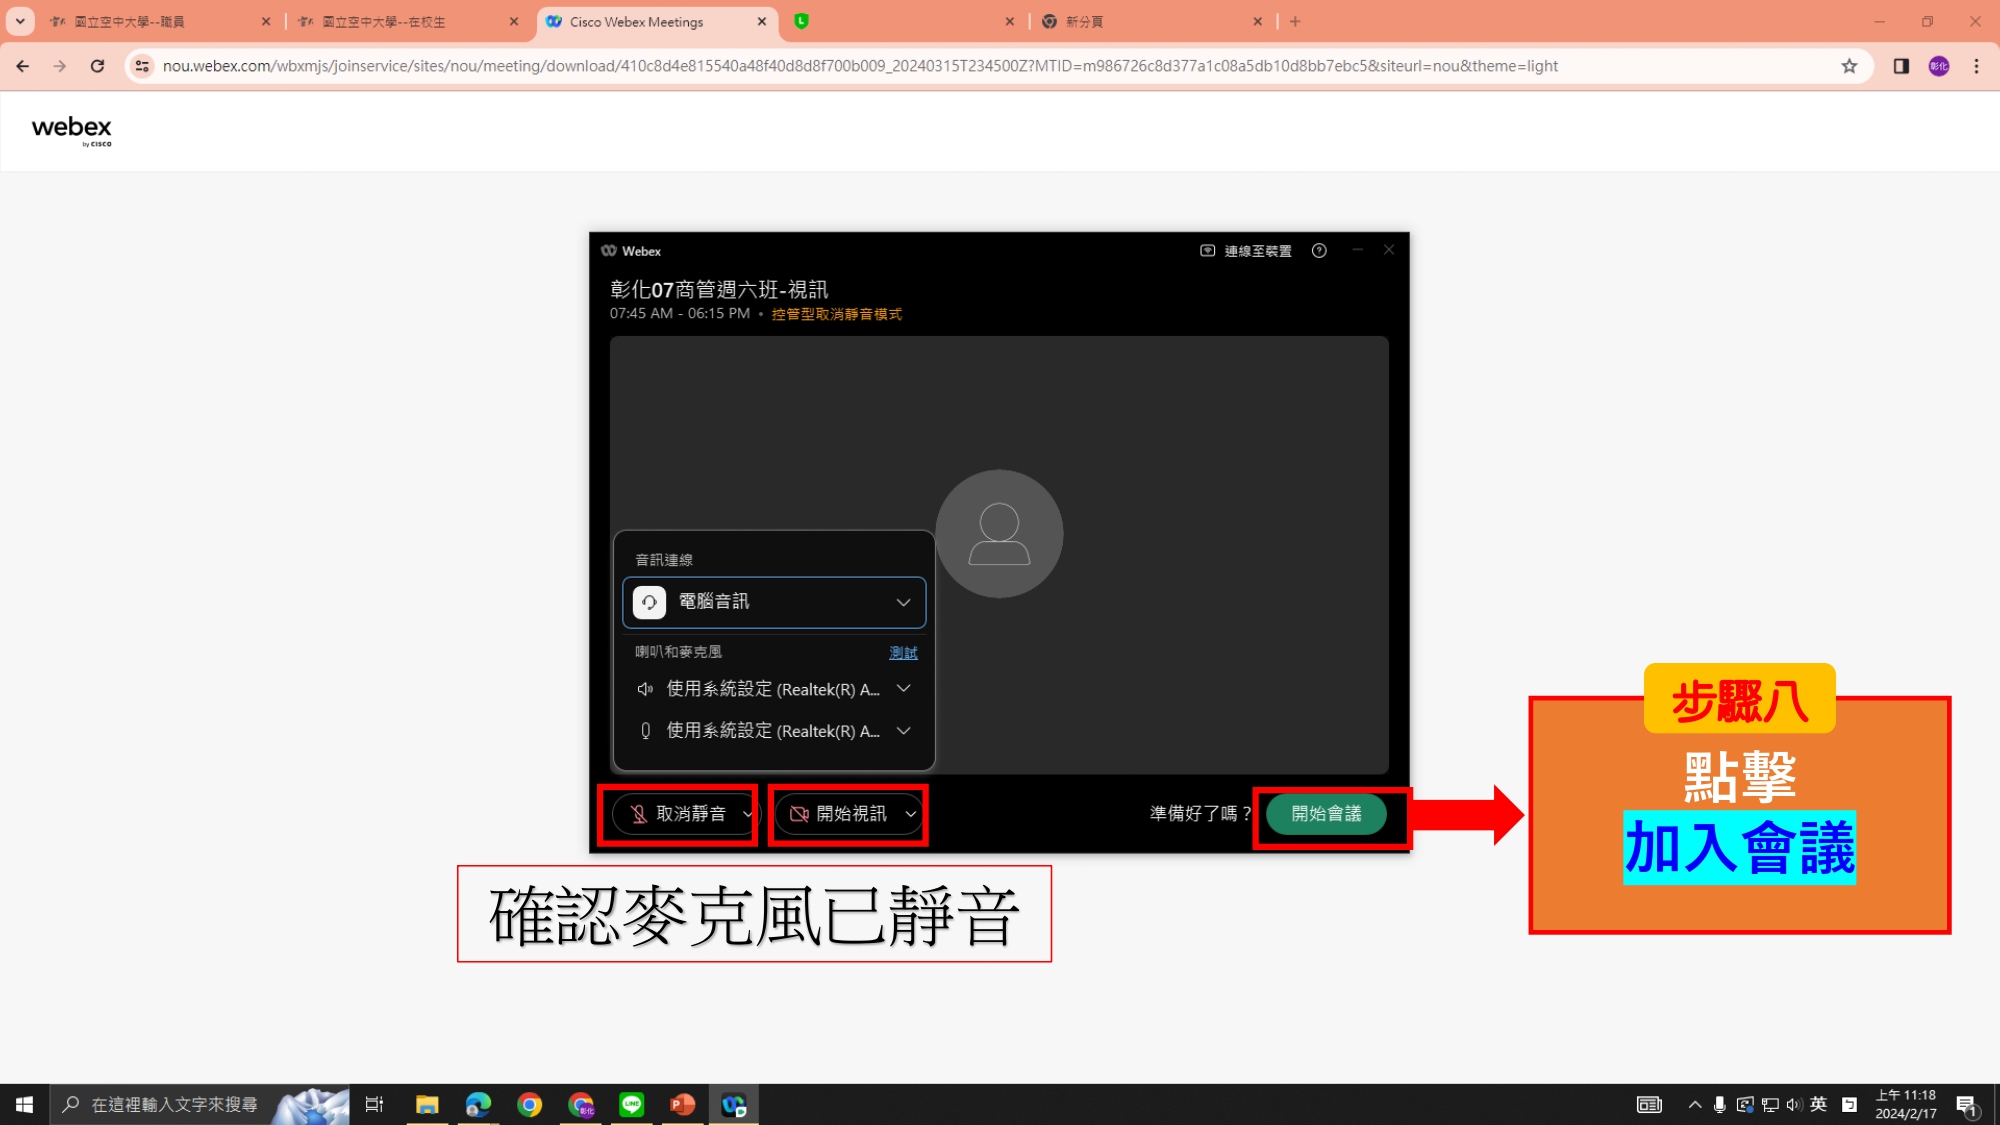Unmute microphone with 取消靜音 button
The height and width of the screenshot is (1125, 2000).
678,814
